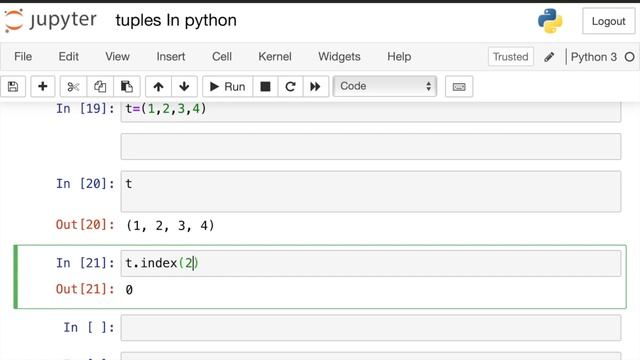Click the Out[21] output value 0
This screenshot has width=640, height=360.
(x=129, y=290)
